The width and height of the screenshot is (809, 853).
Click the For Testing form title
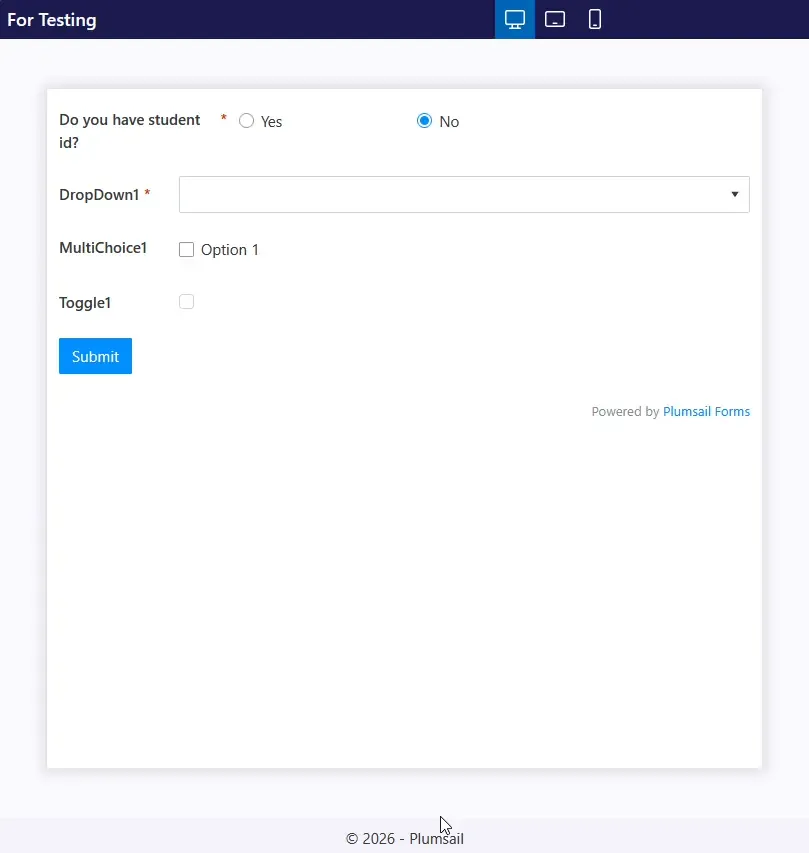point(52,20)
